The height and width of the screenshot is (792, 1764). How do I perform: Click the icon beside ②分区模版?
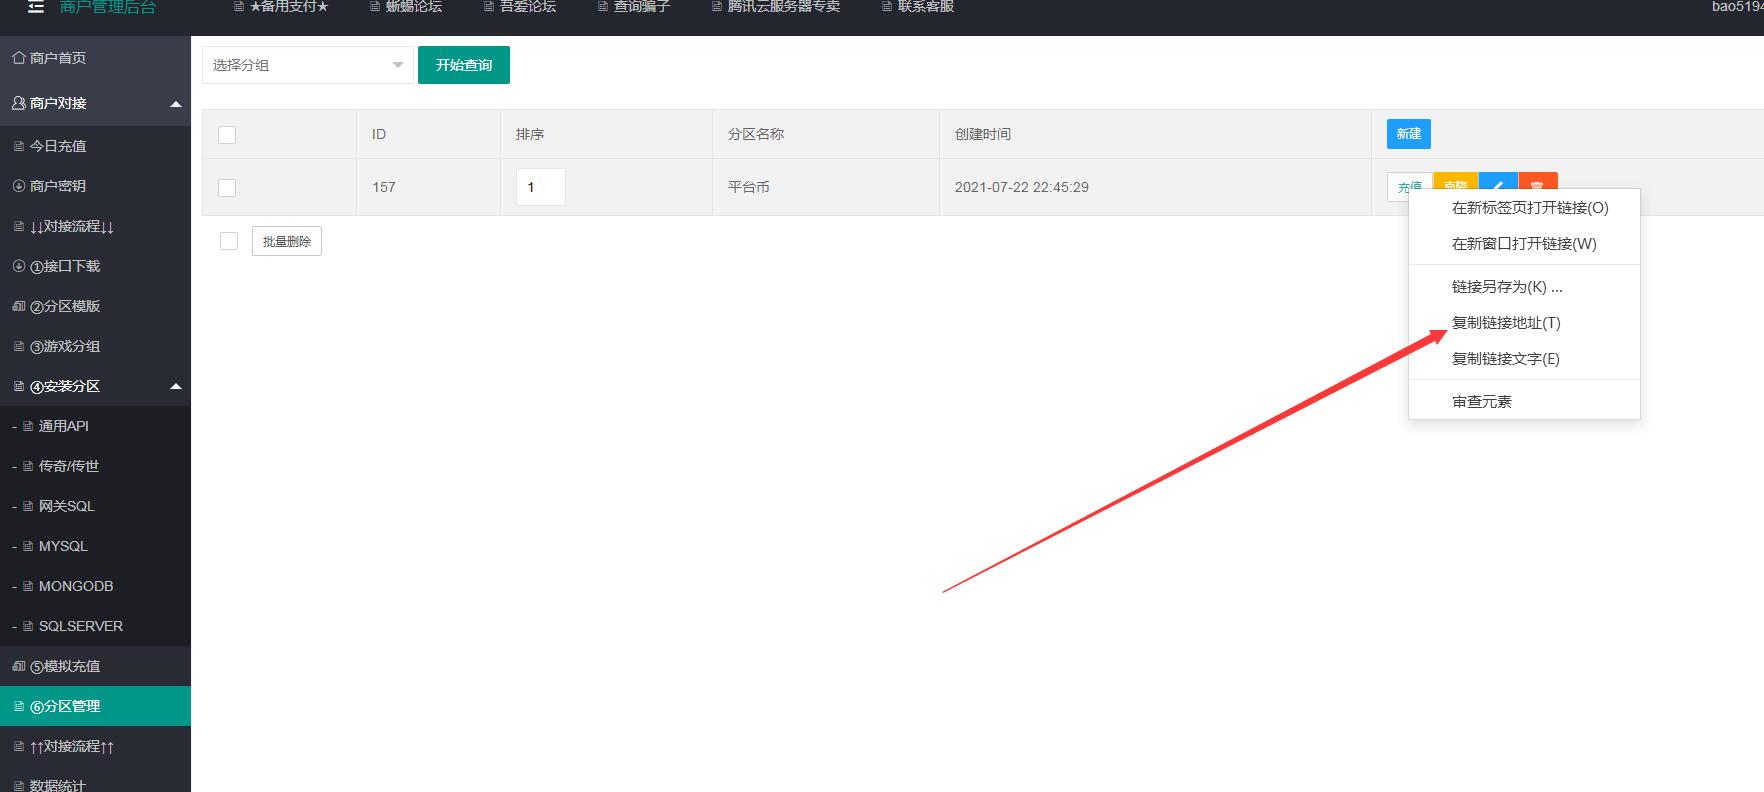(18, 306)
